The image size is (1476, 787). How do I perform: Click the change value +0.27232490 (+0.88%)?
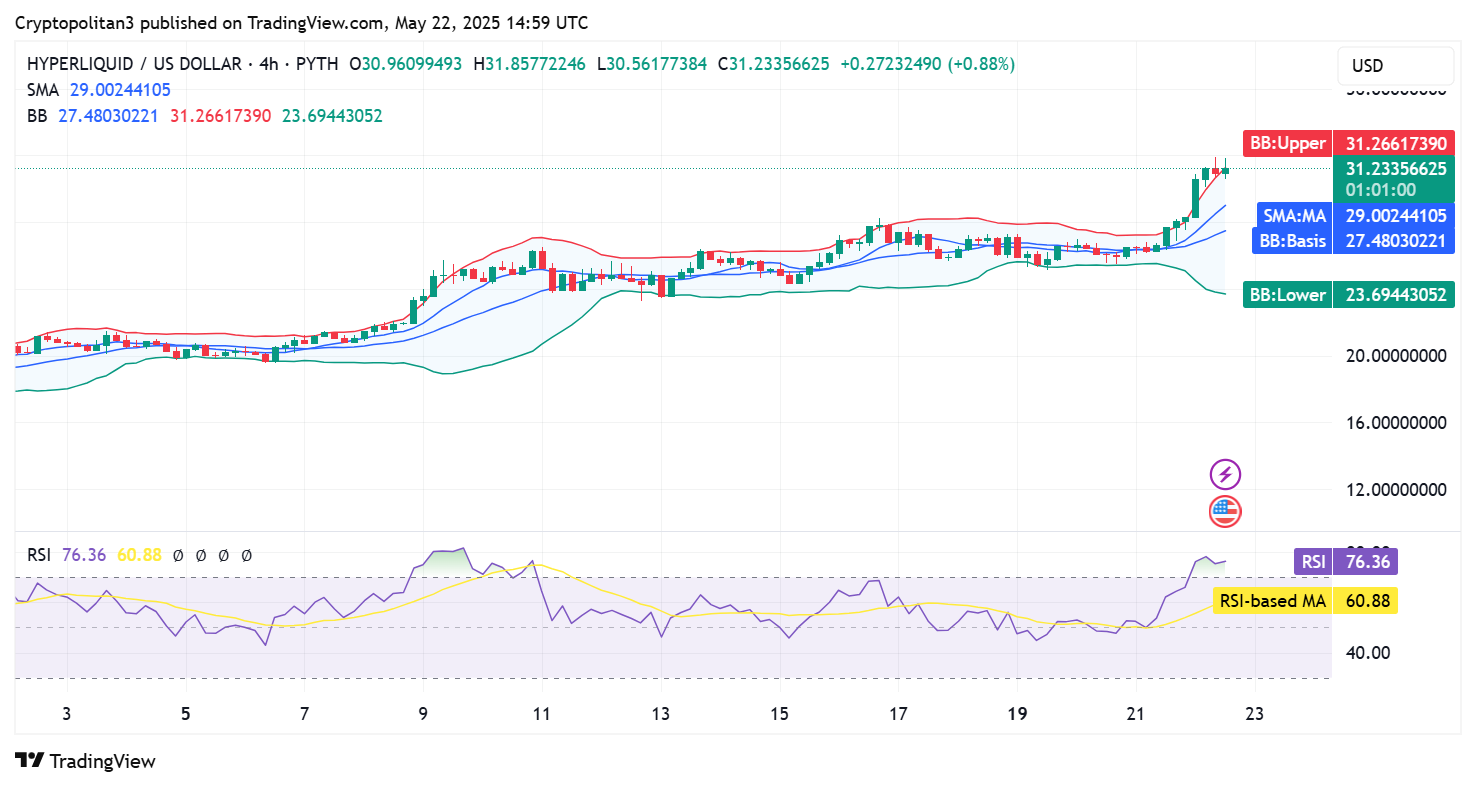pos(927,64)
